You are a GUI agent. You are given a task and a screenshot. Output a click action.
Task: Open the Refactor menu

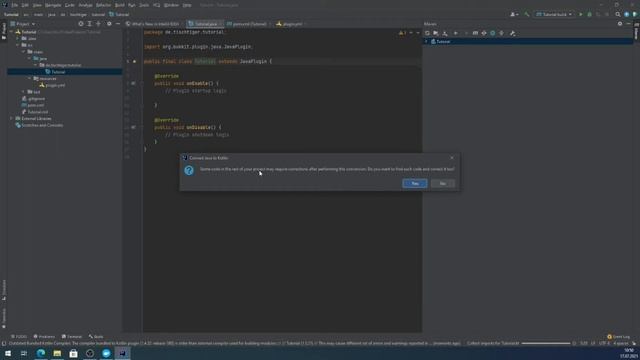(x=103, y=5)
